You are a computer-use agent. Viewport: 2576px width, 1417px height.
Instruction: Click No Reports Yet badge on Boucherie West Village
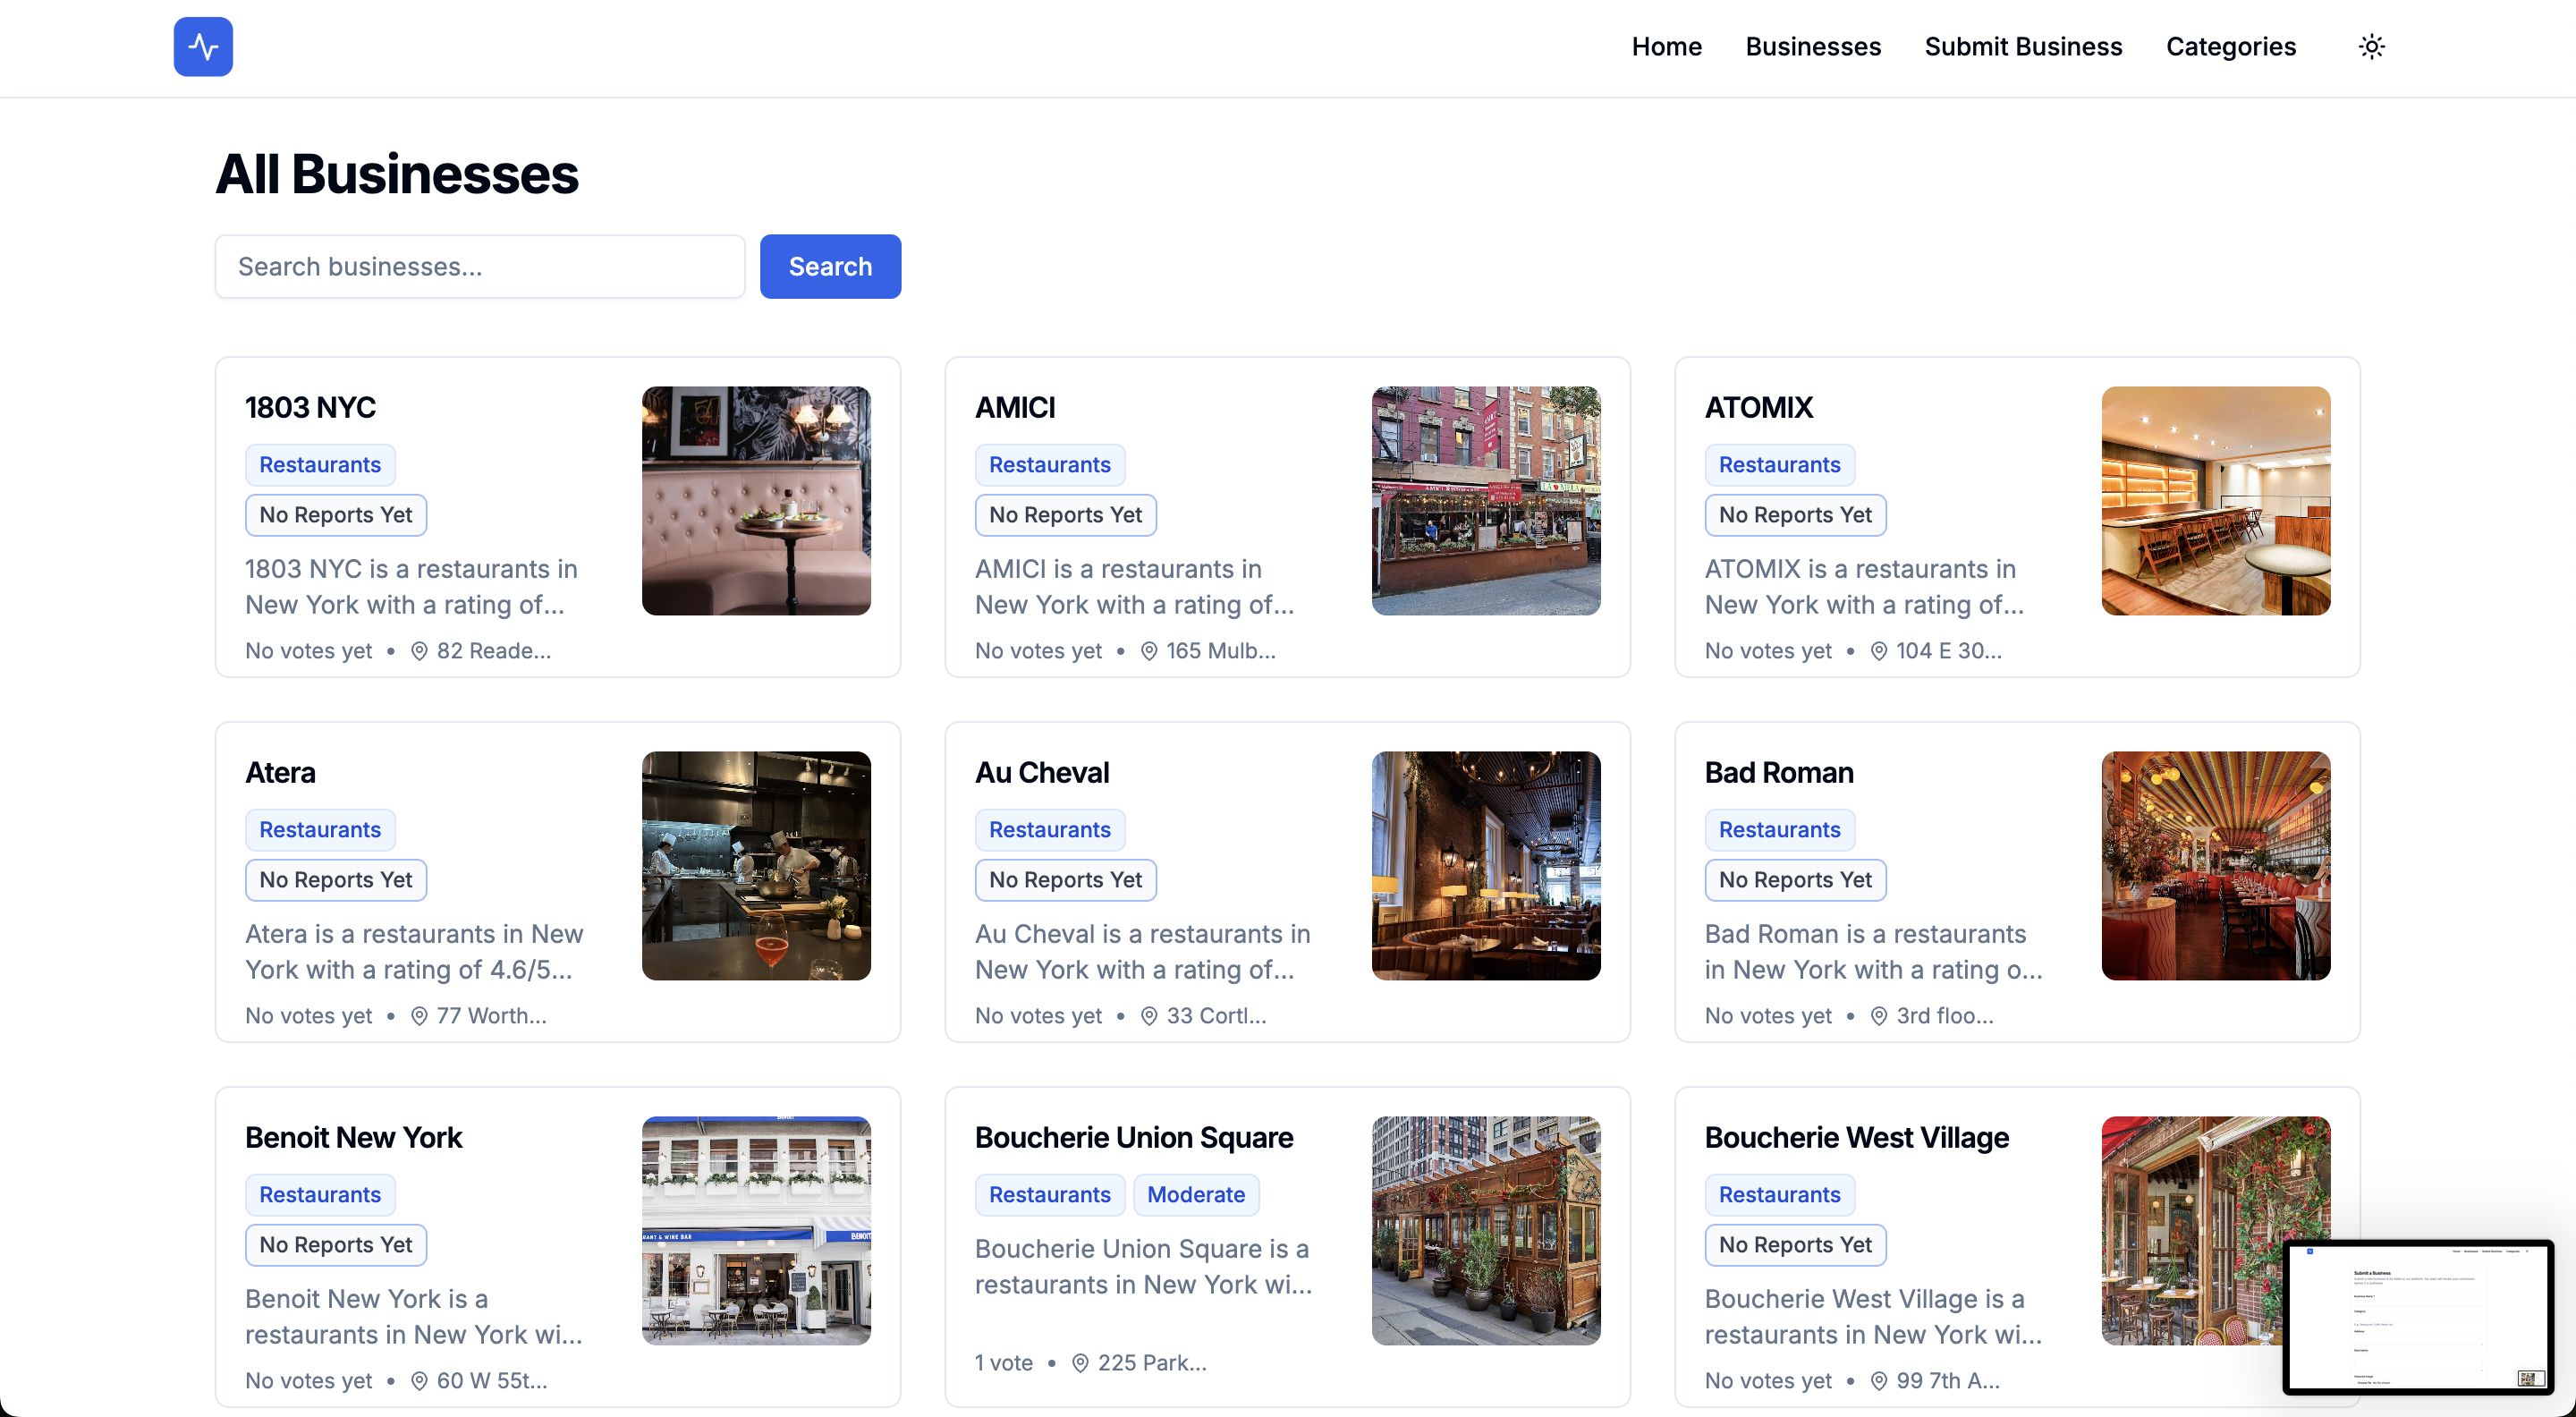coord(1796,1245)
